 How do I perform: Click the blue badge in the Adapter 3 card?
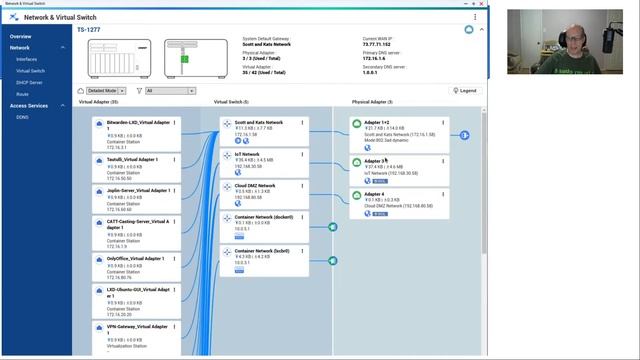pos(380,181)
